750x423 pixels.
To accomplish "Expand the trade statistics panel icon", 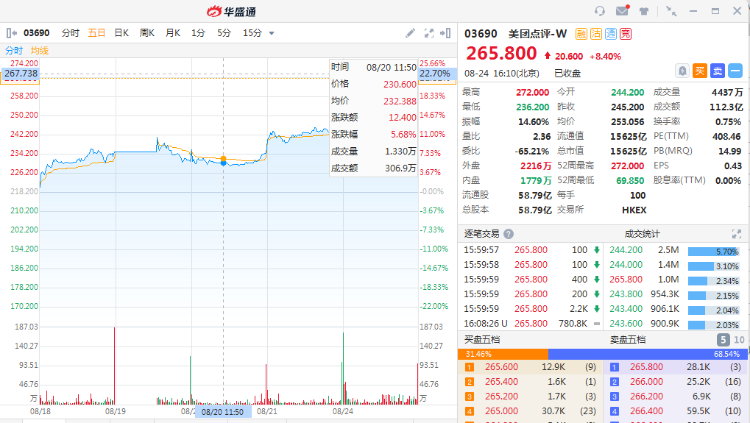I will [x=736, y=234].
